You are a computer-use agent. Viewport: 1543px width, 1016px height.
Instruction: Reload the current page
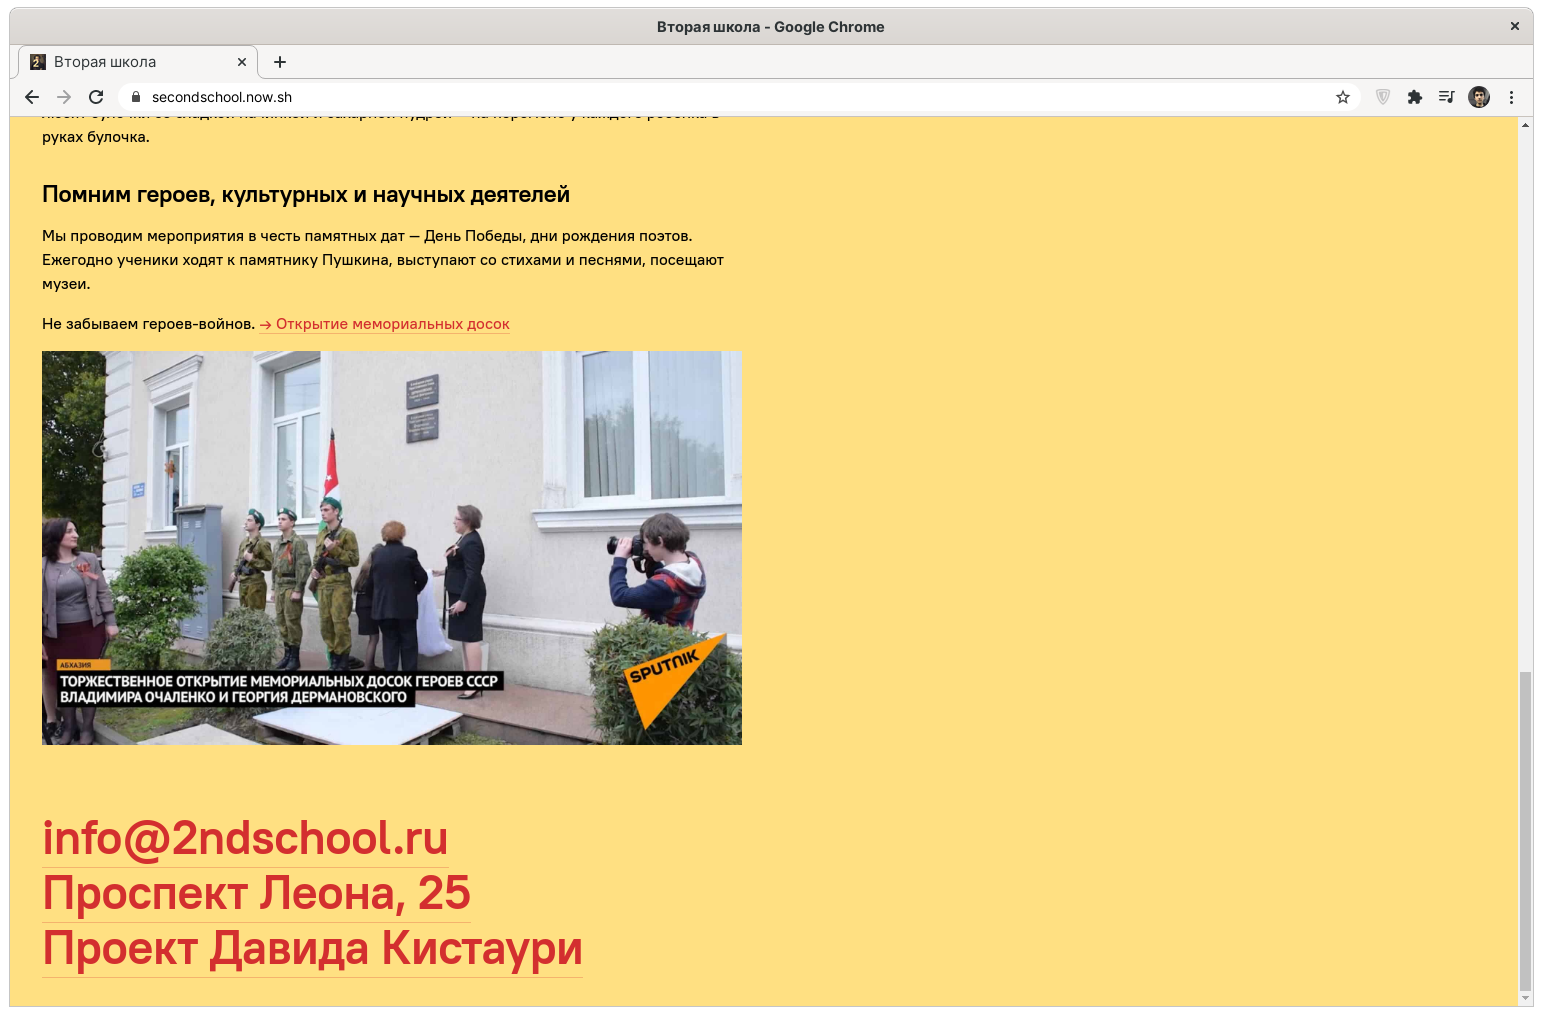coord(96,97)
